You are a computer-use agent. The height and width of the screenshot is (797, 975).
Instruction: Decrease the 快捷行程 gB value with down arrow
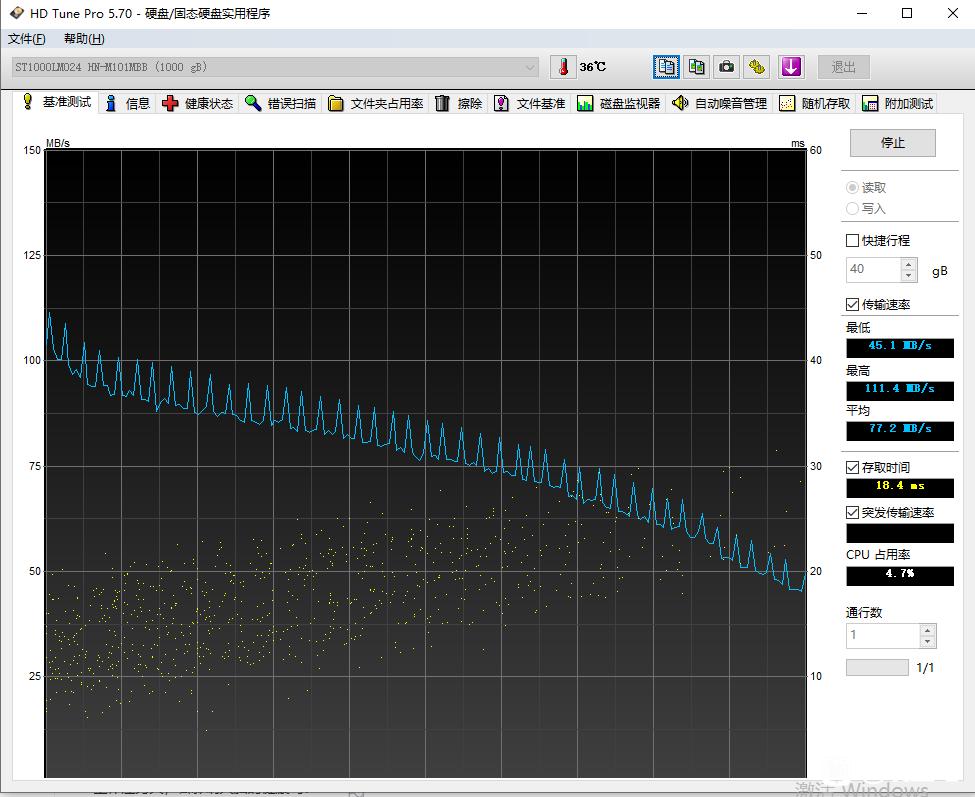[908, 275]
